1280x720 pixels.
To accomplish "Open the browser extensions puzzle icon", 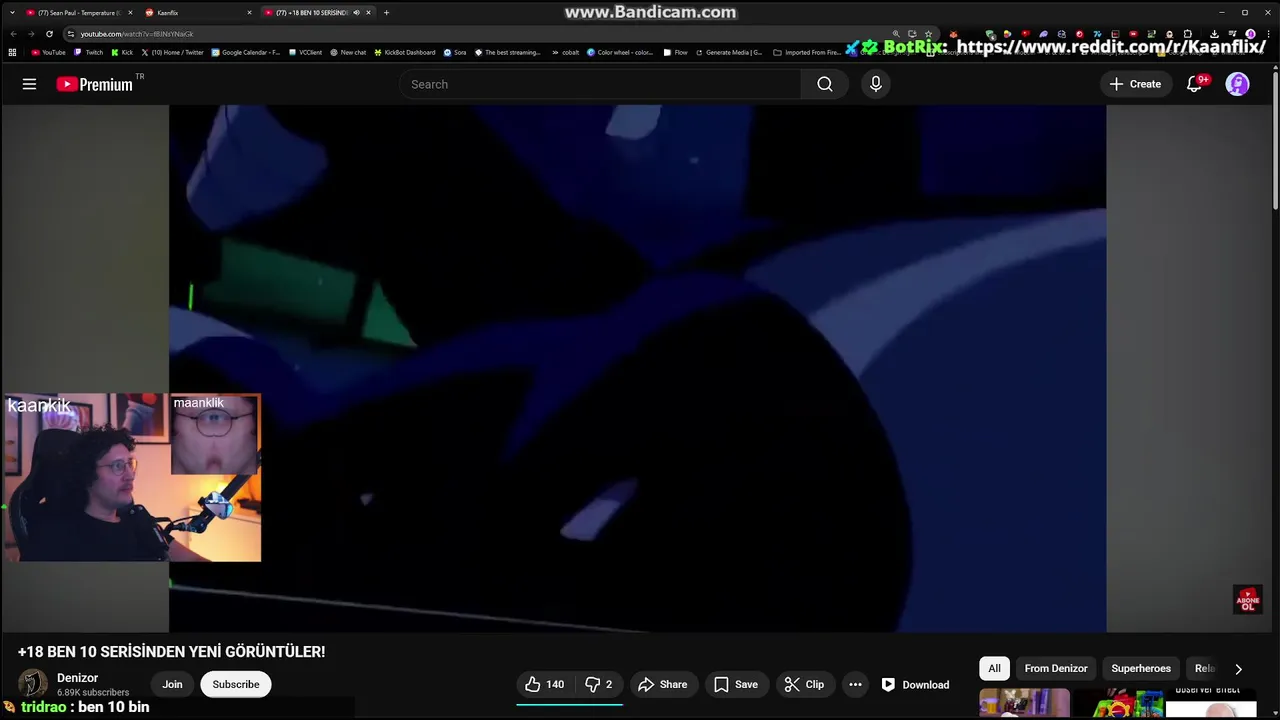I will (1187, 33).
